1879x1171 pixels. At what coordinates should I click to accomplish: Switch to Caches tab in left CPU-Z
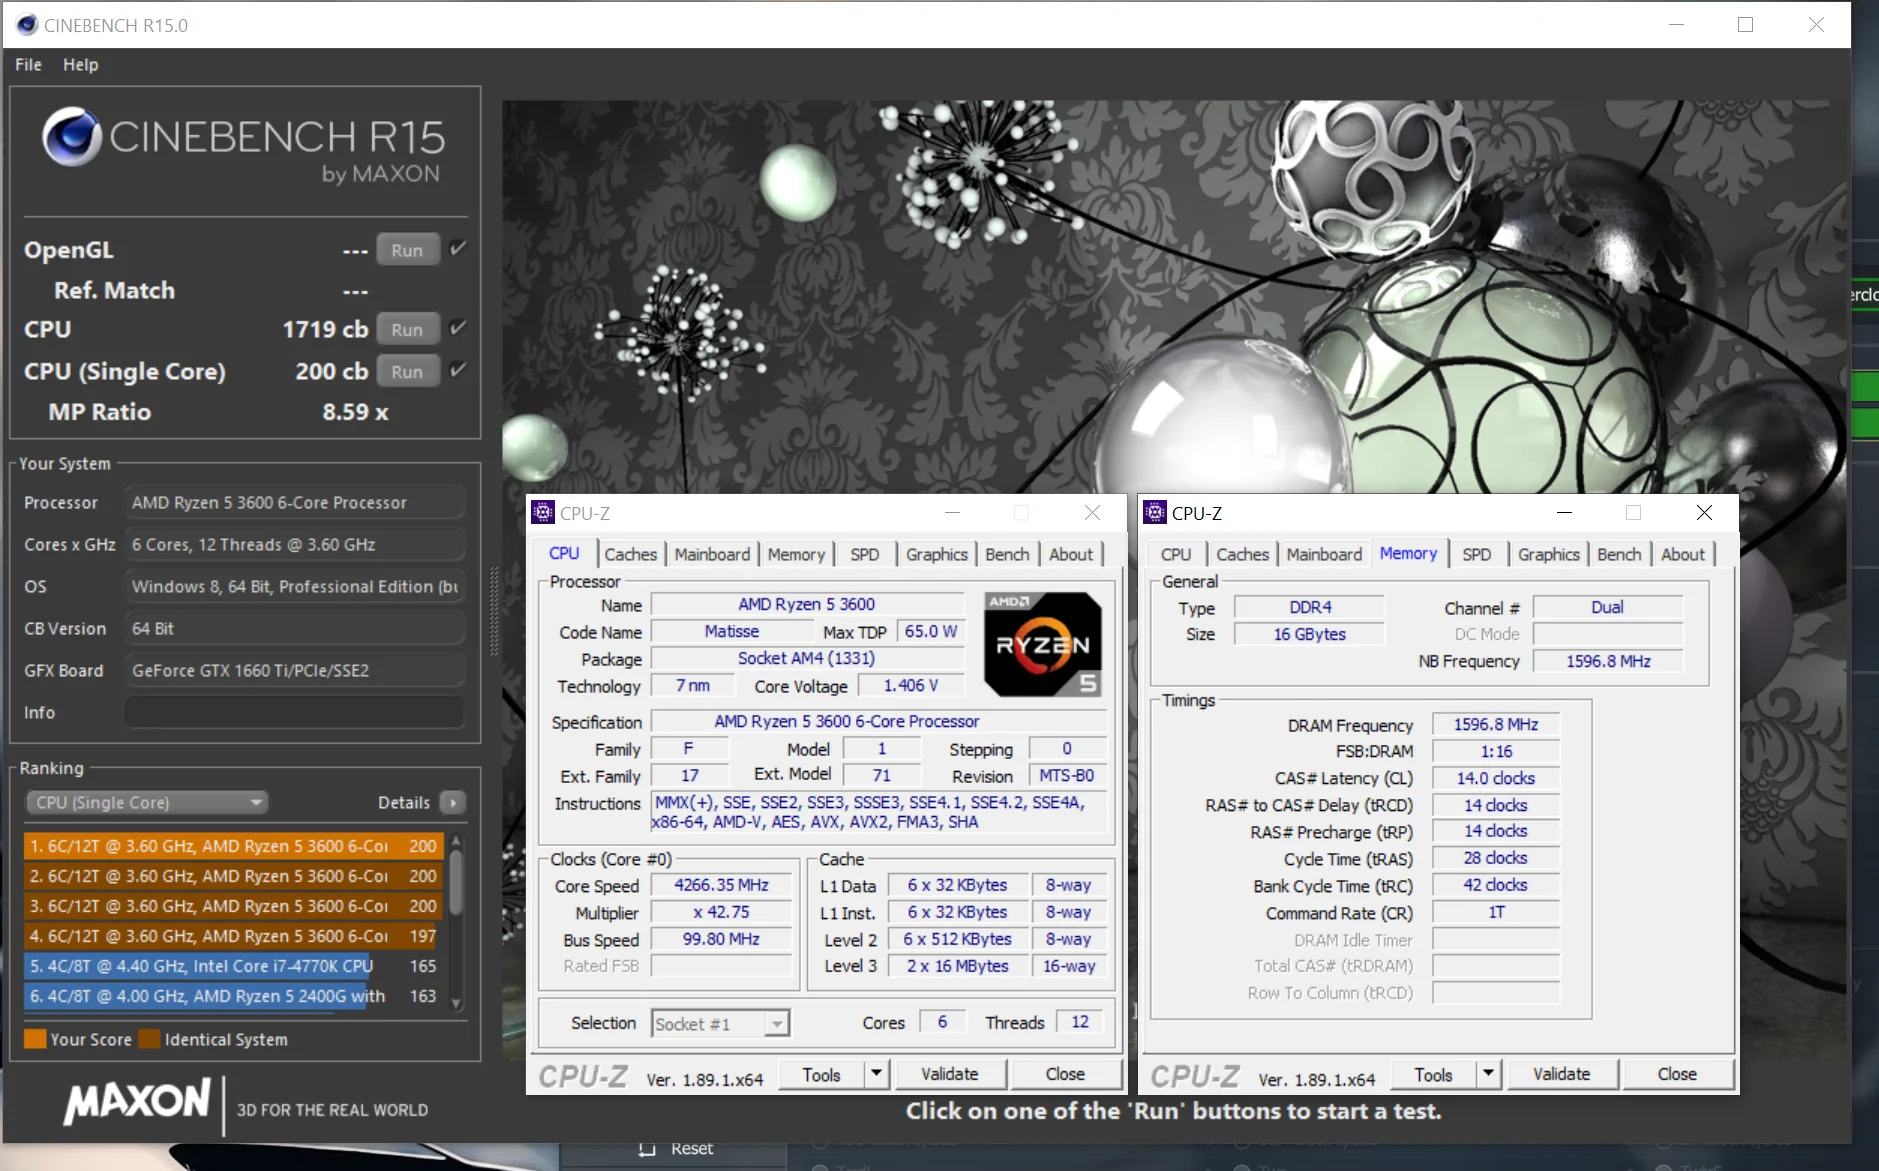[631, 554]
